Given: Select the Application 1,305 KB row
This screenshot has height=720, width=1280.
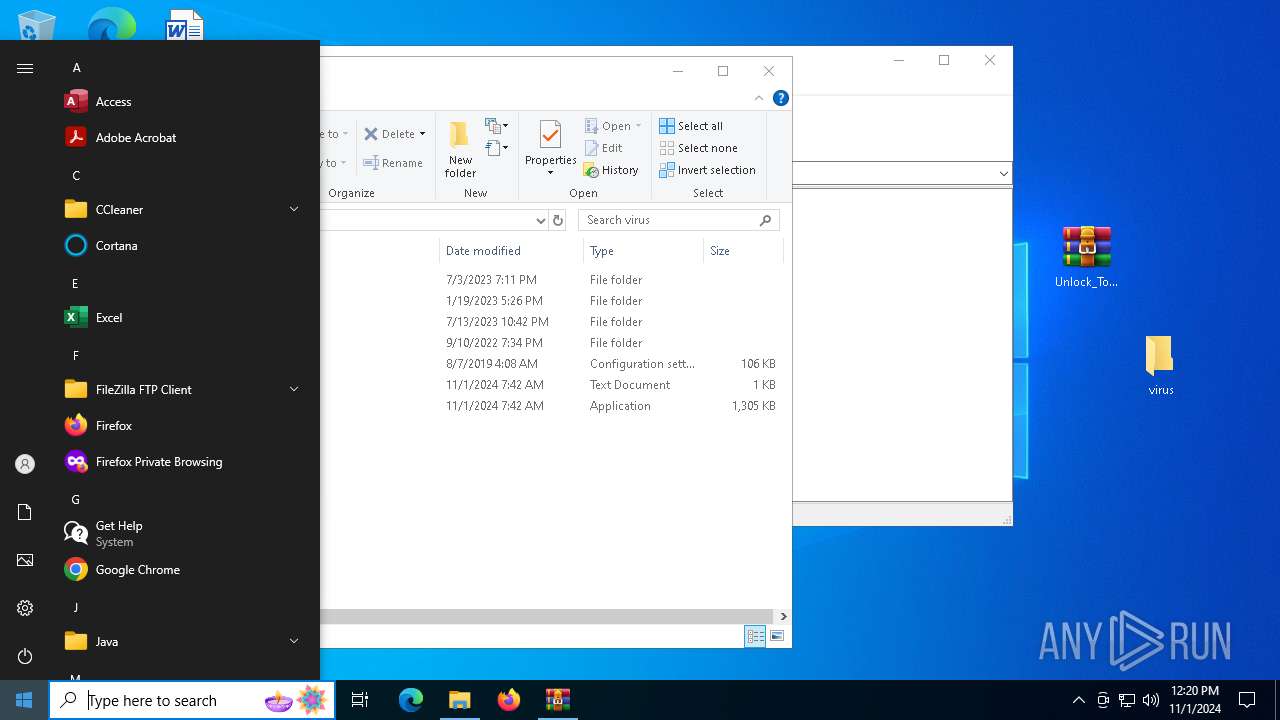Looking at the screenshot, I should [x=551, y=406].
